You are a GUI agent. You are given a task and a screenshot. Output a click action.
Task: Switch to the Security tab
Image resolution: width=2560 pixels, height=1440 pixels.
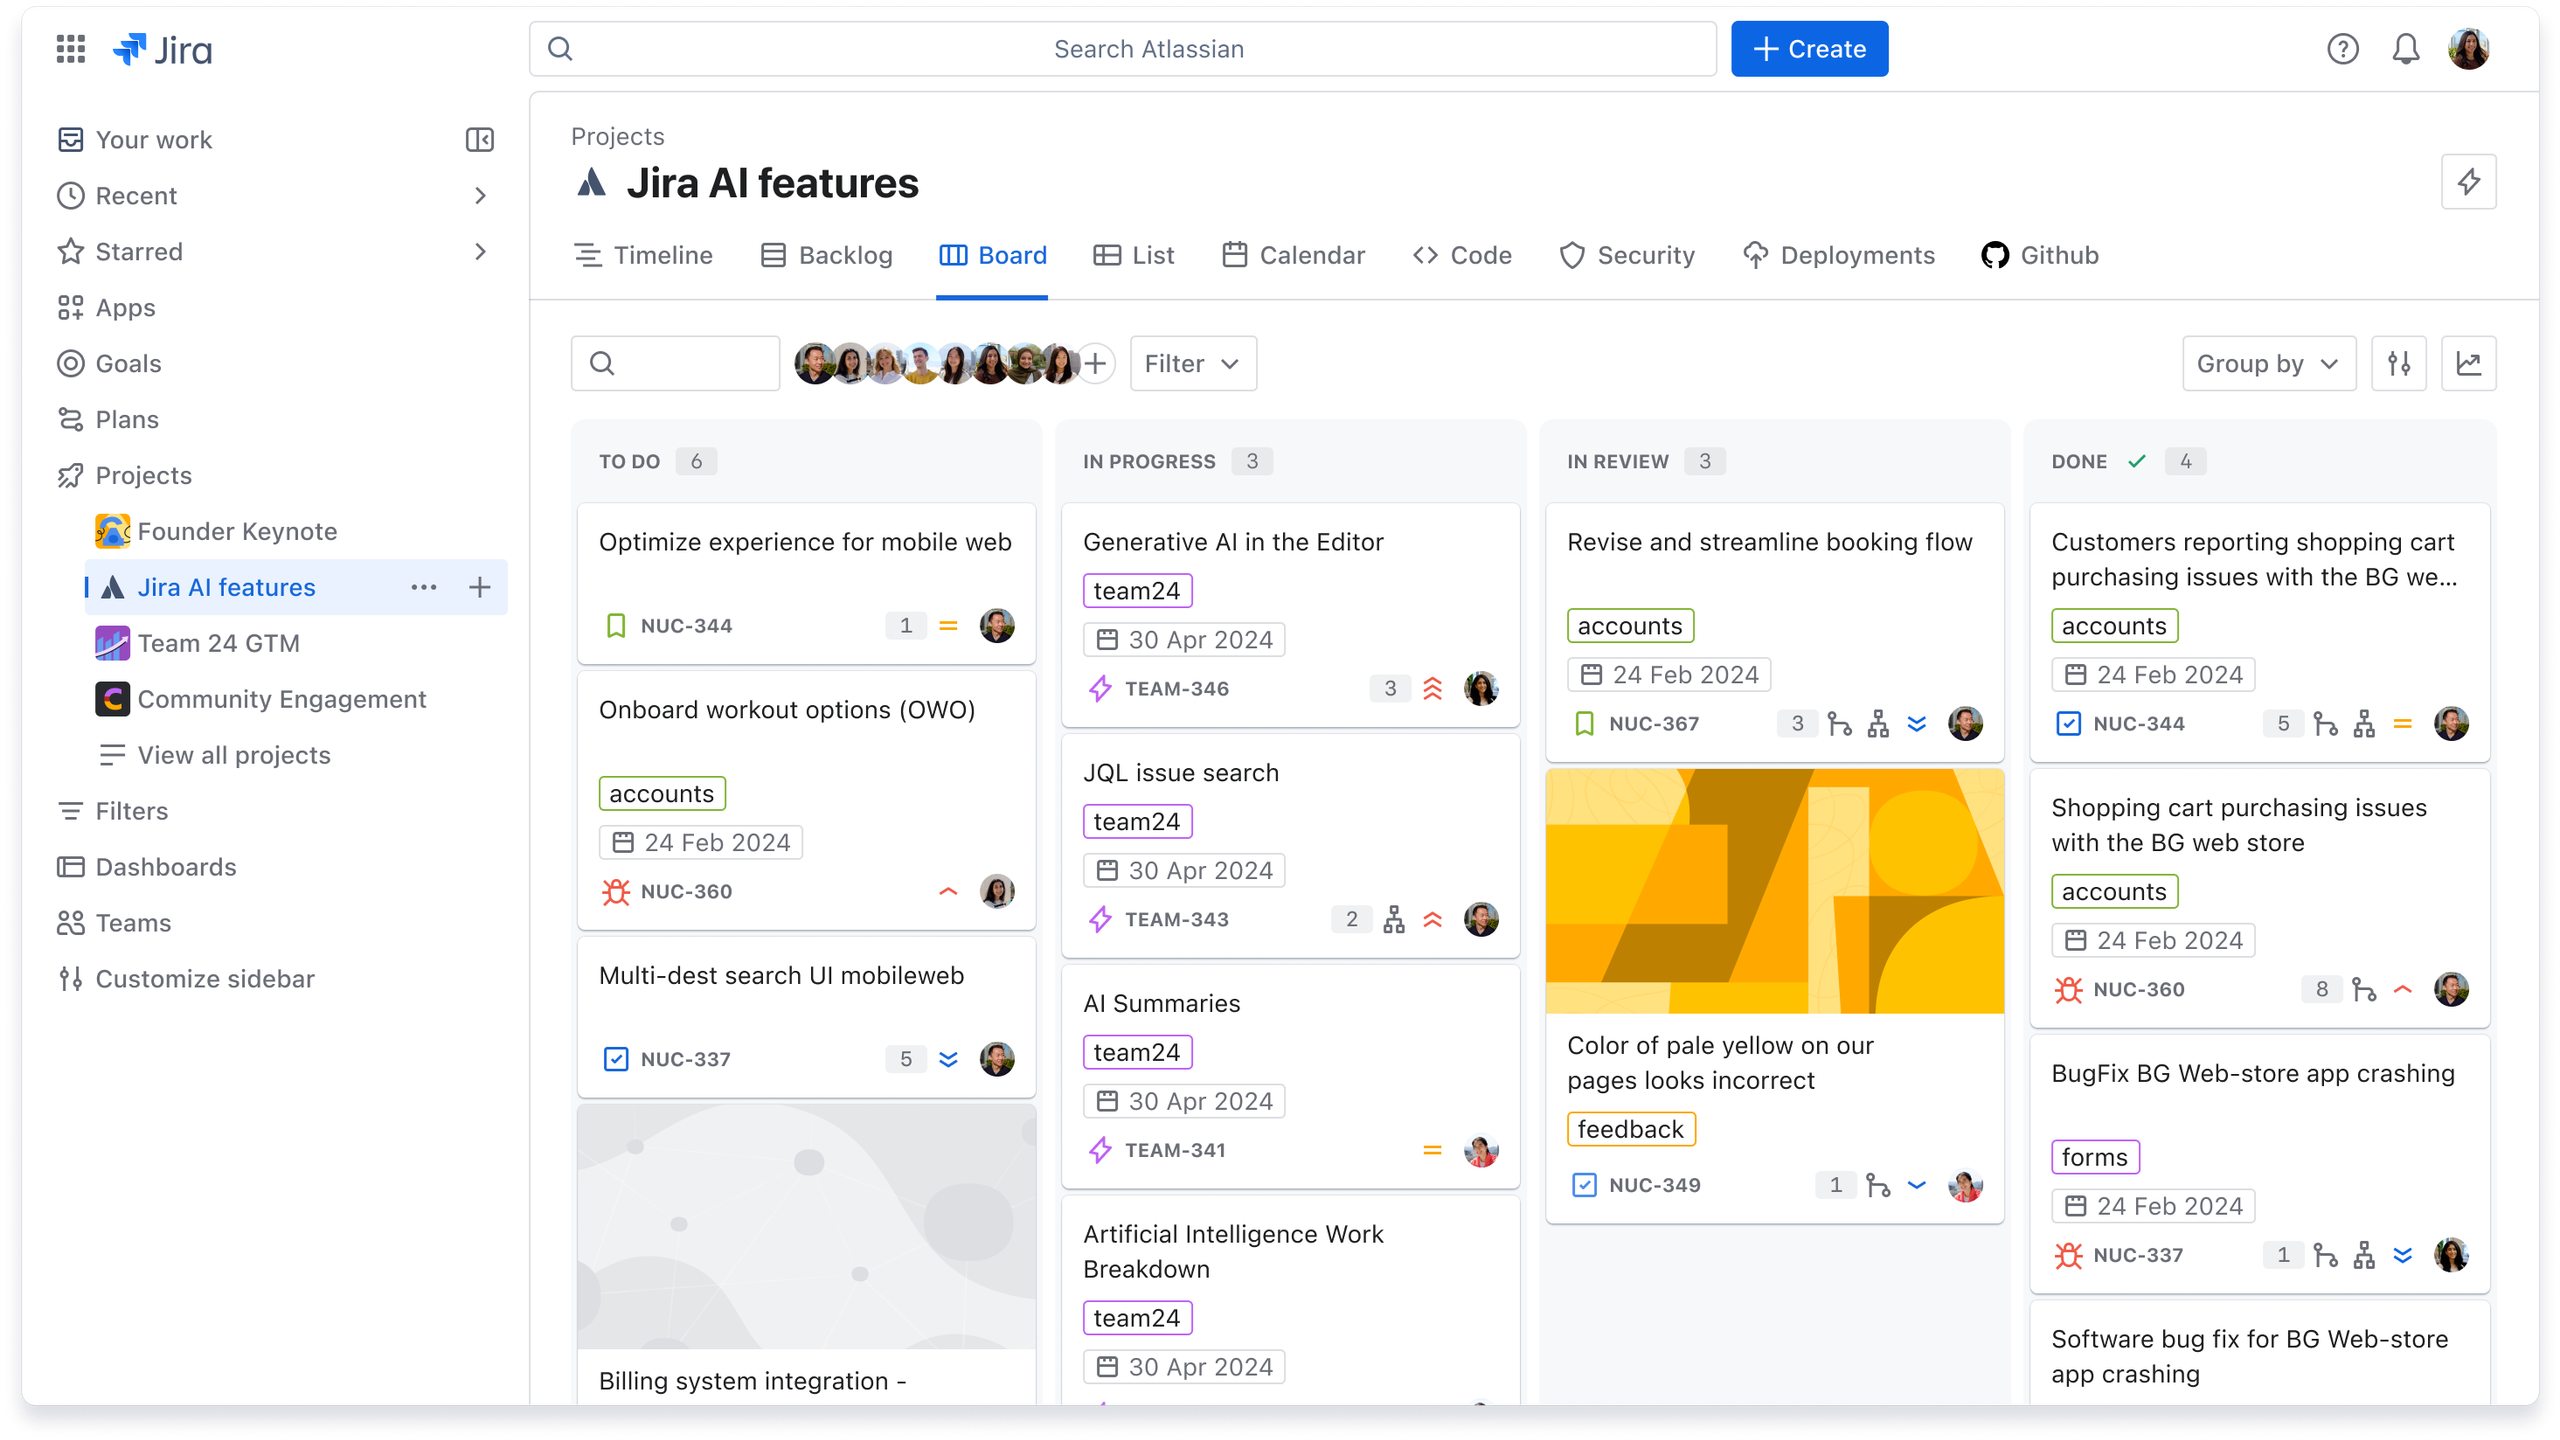coord(1627,255)
